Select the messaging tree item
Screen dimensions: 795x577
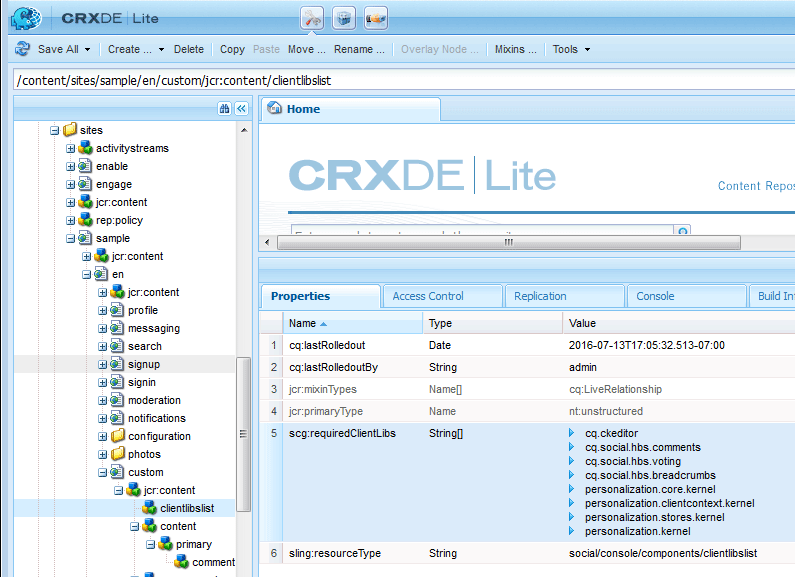tap(154, 328)
